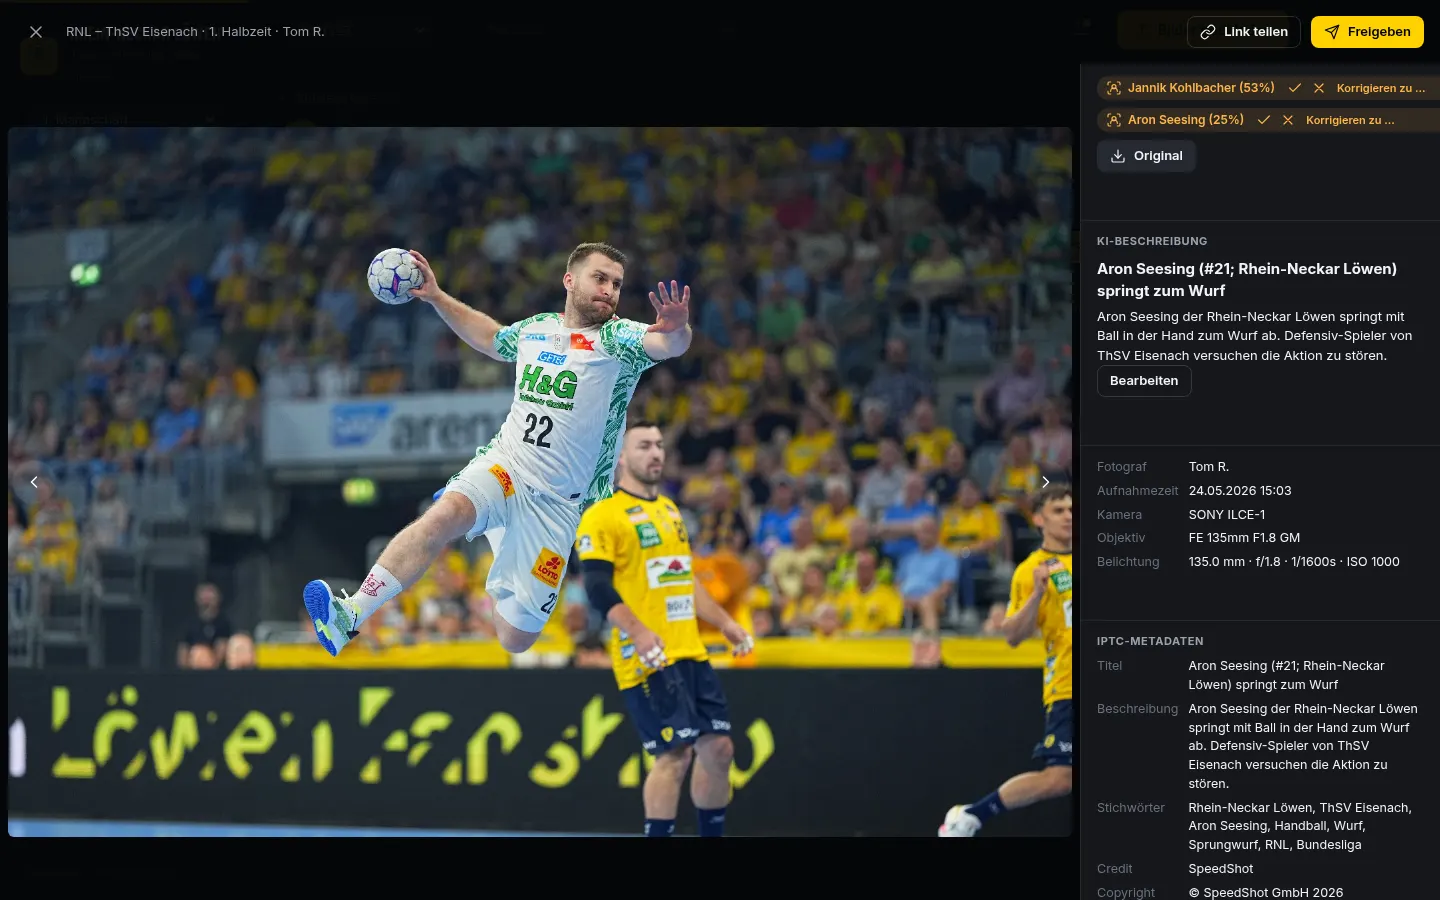This screenshot has height=900, width=1440.
Task: Confirm Aron Seesing face match checkmark
Action: (x=1264, y=120)
